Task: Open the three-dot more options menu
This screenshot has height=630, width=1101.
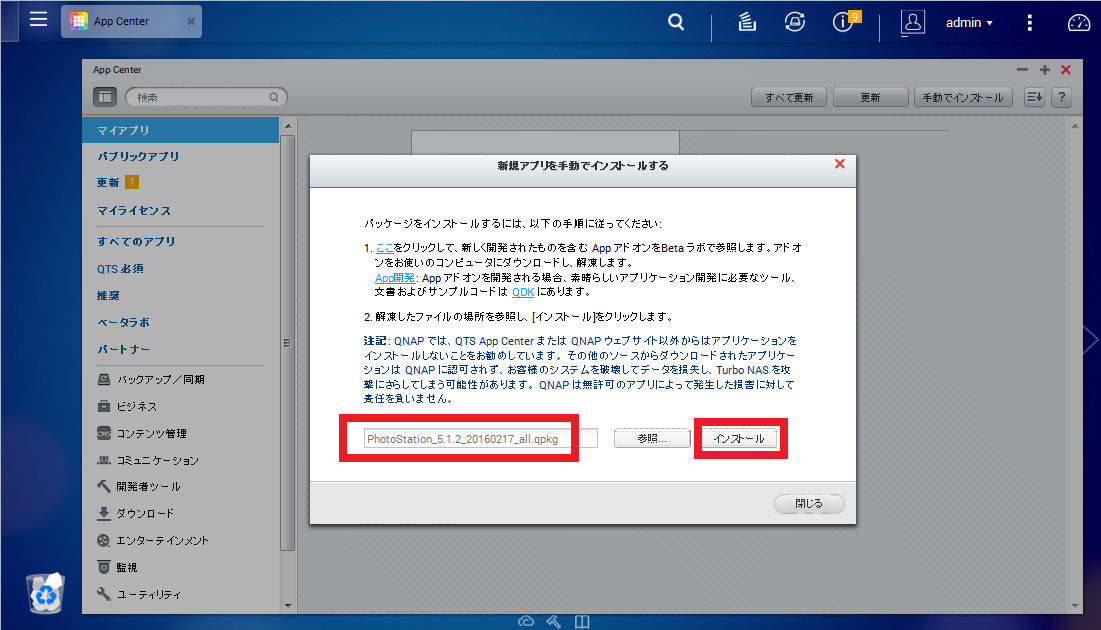Action: pyautogui.click(x=1029, y=22)
